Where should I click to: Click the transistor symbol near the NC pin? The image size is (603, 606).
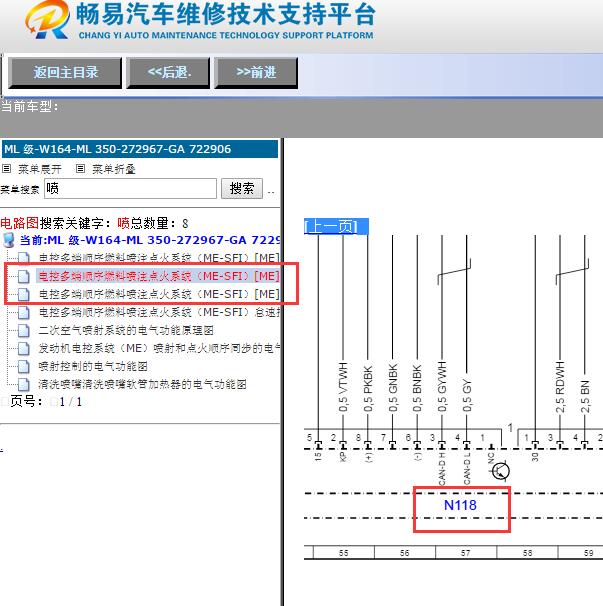click(501, 471)
